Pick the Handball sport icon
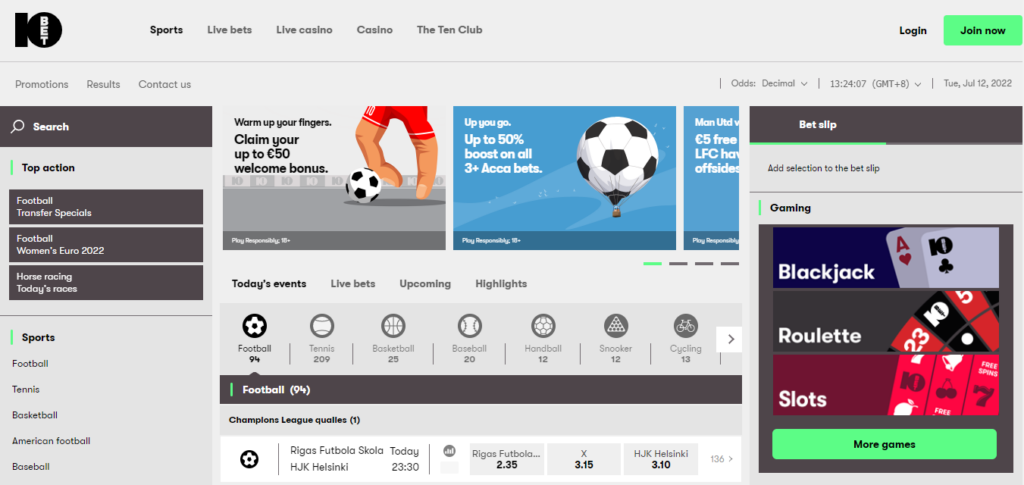Image resolution: width=1024 pixels, height=485 pixels. pos(543,326)
